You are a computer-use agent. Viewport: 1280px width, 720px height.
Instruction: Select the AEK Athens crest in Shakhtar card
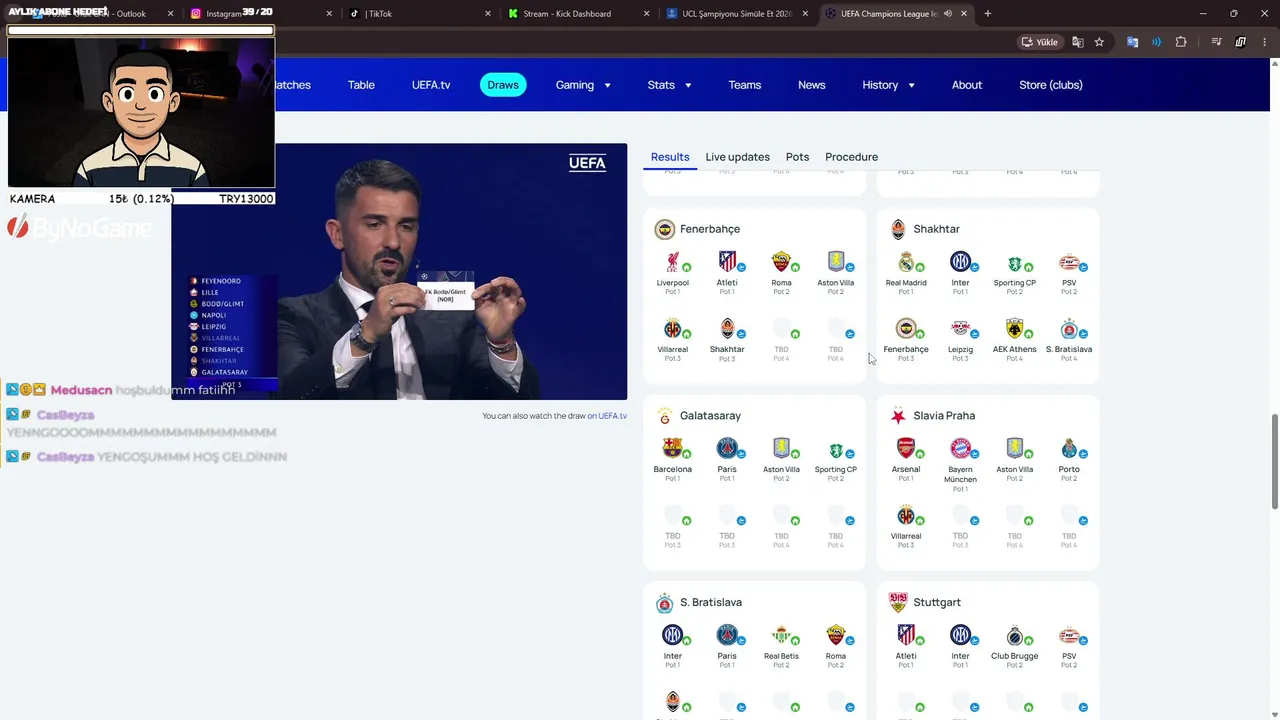tap(1015, 329)
